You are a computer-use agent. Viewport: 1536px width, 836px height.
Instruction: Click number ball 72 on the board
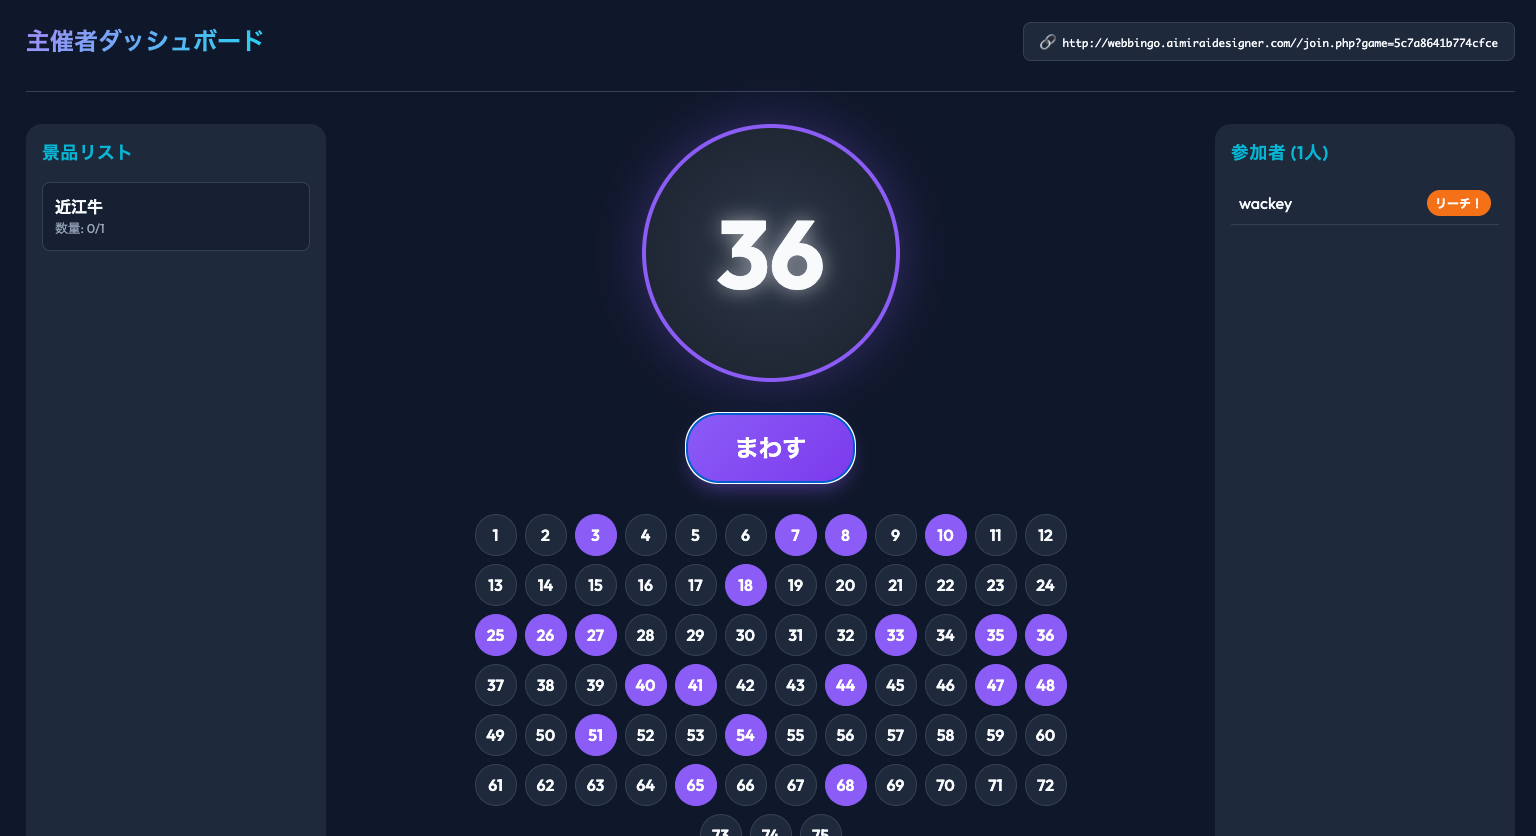point(1046,785)
